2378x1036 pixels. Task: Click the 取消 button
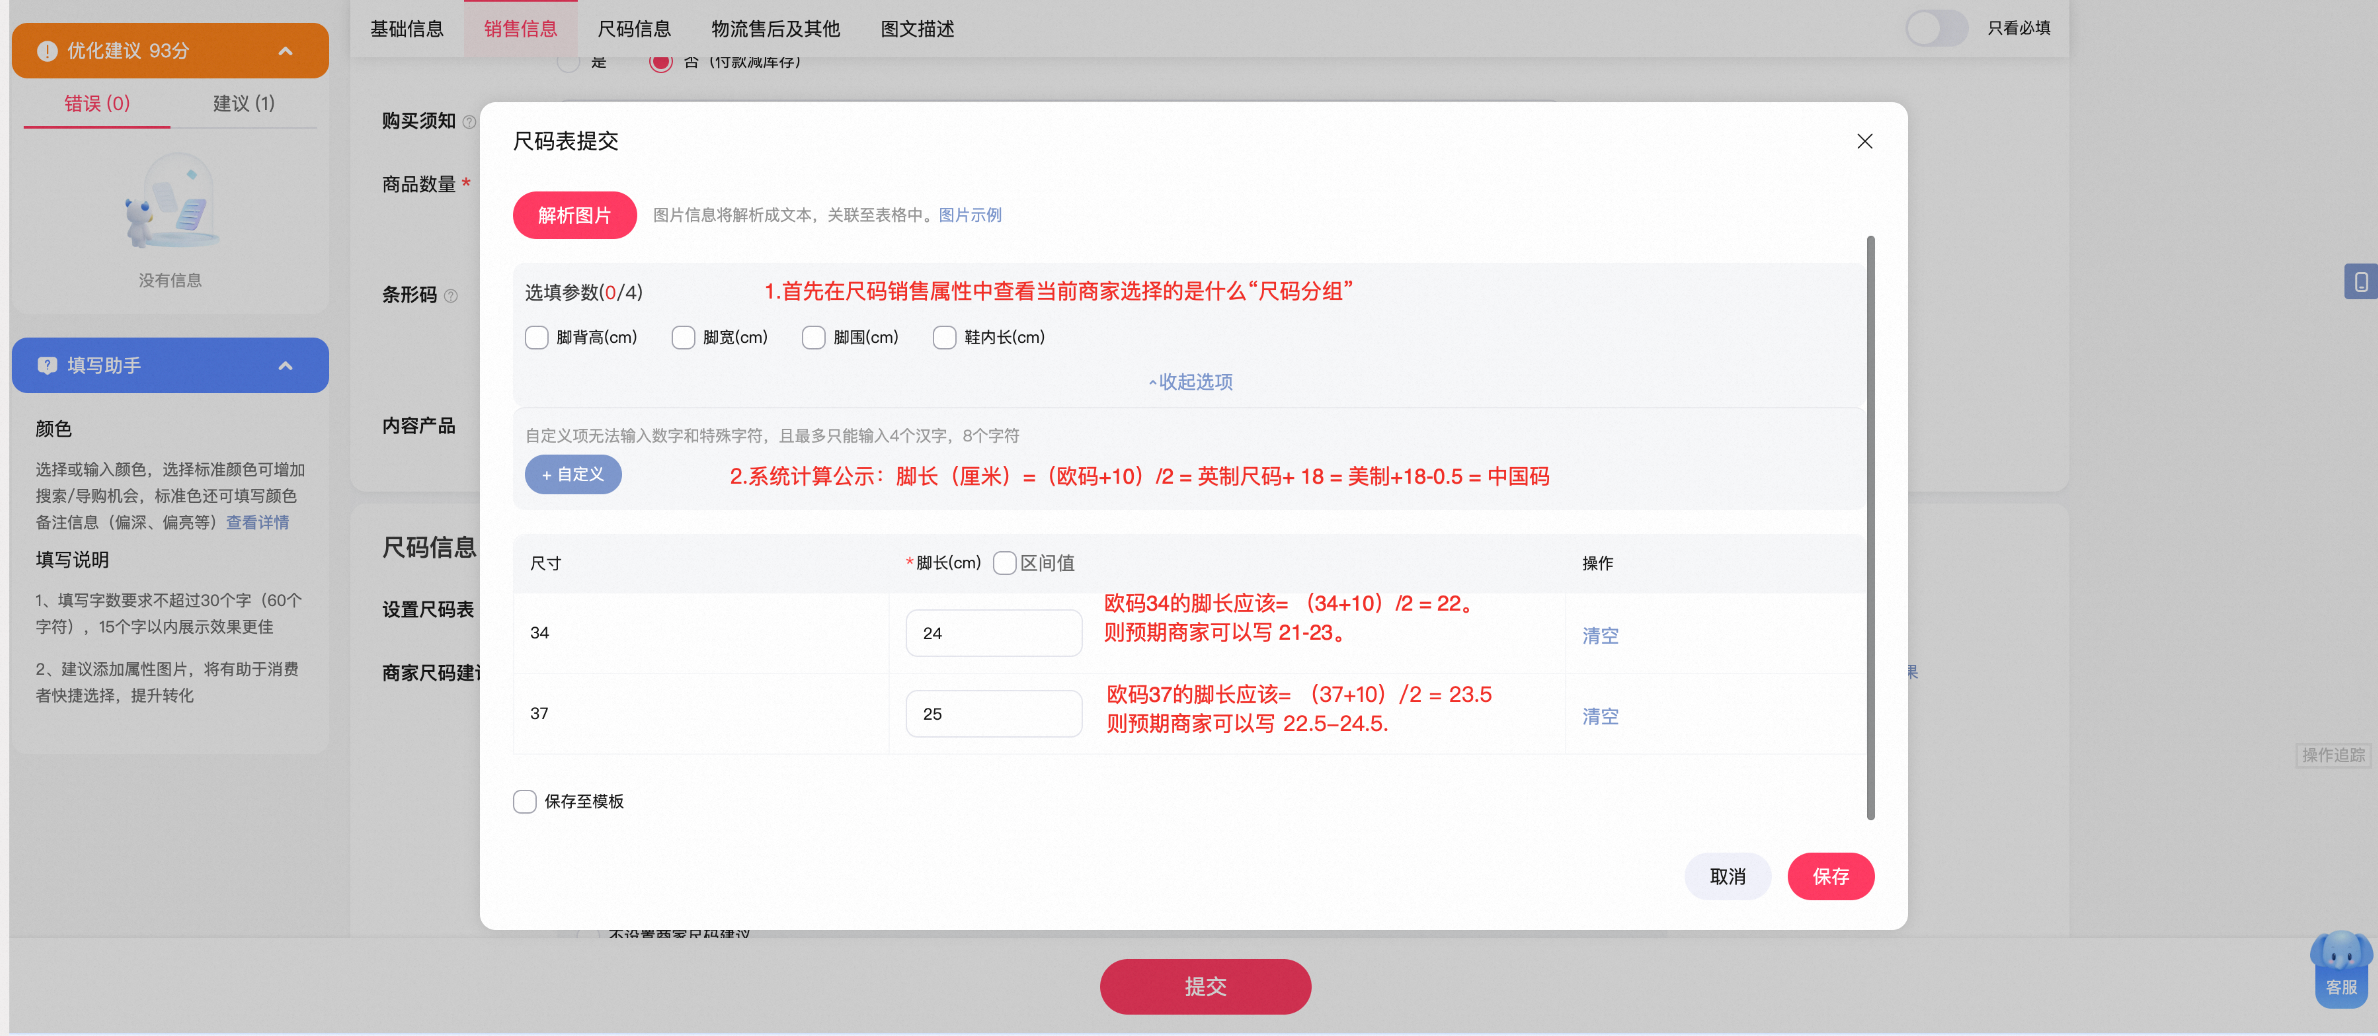pos(1728,876)
